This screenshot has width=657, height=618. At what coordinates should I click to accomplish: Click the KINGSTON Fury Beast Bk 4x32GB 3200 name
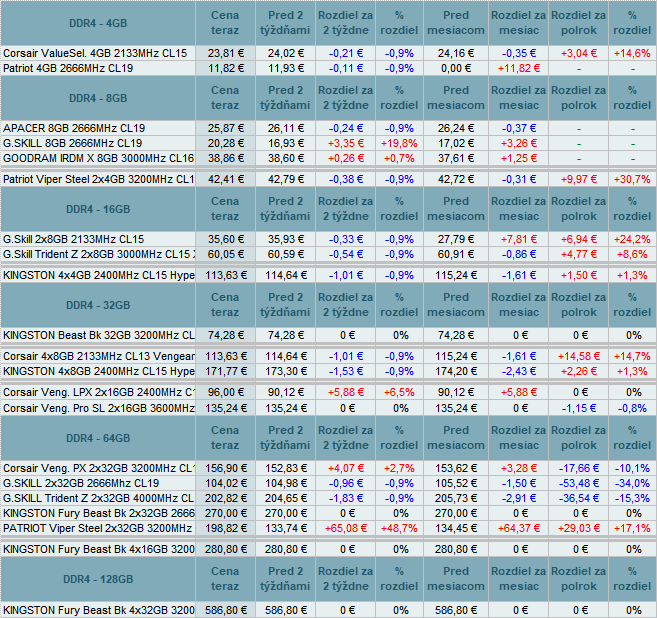point(98,610)
